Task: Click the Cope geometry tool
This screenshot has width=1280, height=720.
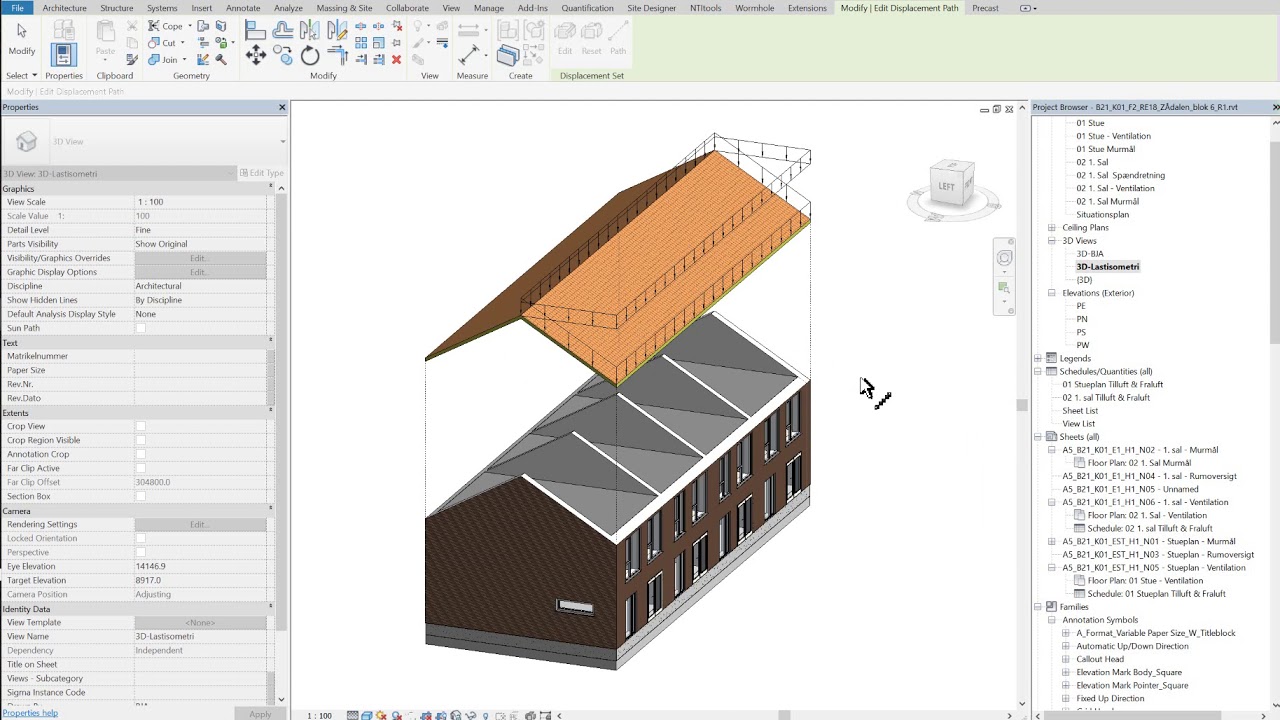Action: [x=165, y=26]
